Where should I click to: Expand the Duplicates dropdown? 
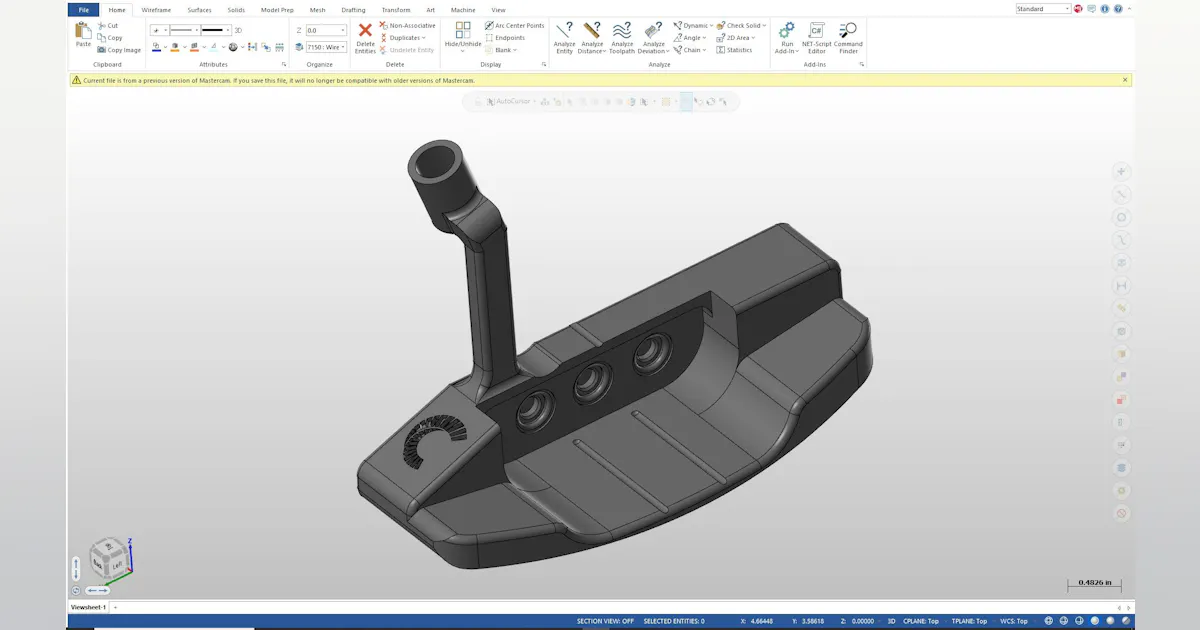[x=422, y=38]
